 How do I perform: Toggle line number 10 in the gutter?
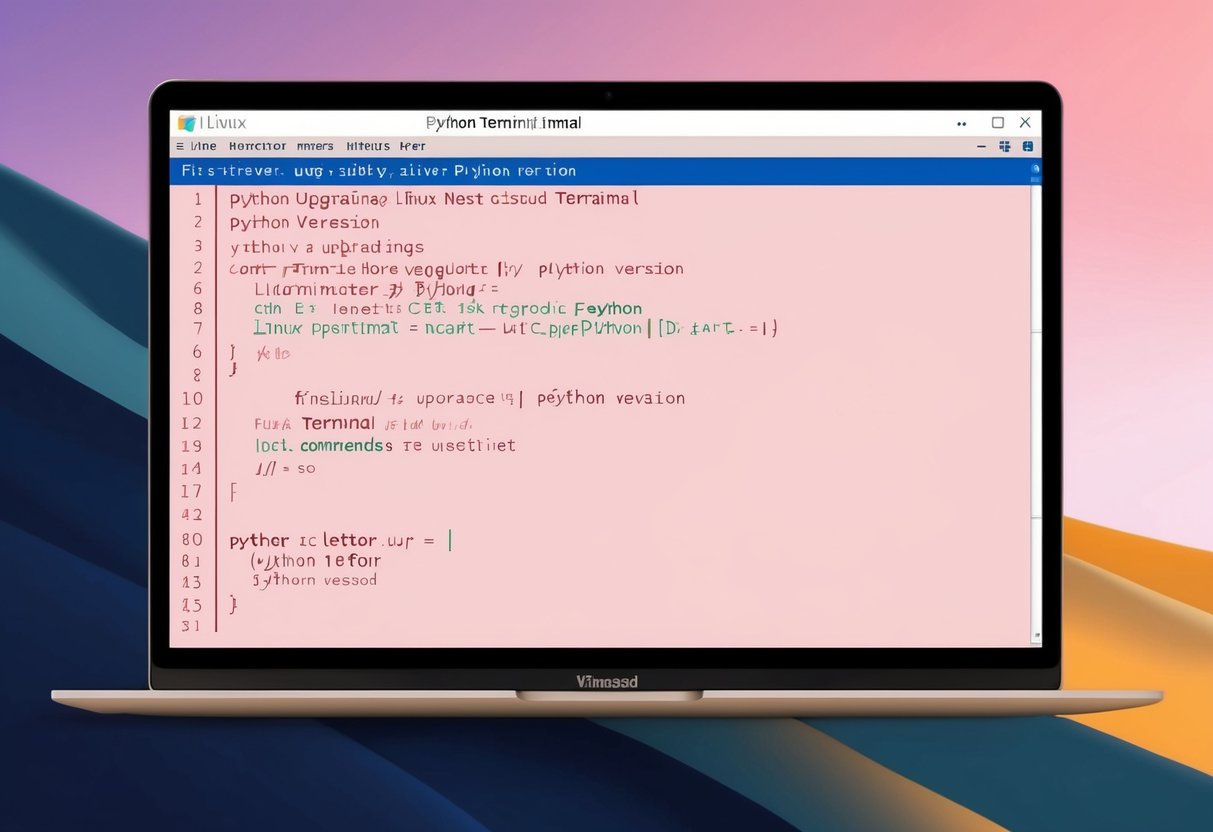(x=192, y=398)
